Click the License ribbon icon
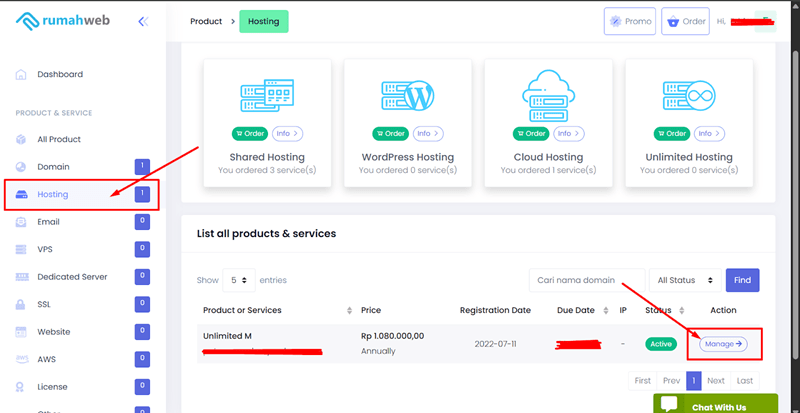The width and height of the screenshot is (800, 413). coord(21,387)
